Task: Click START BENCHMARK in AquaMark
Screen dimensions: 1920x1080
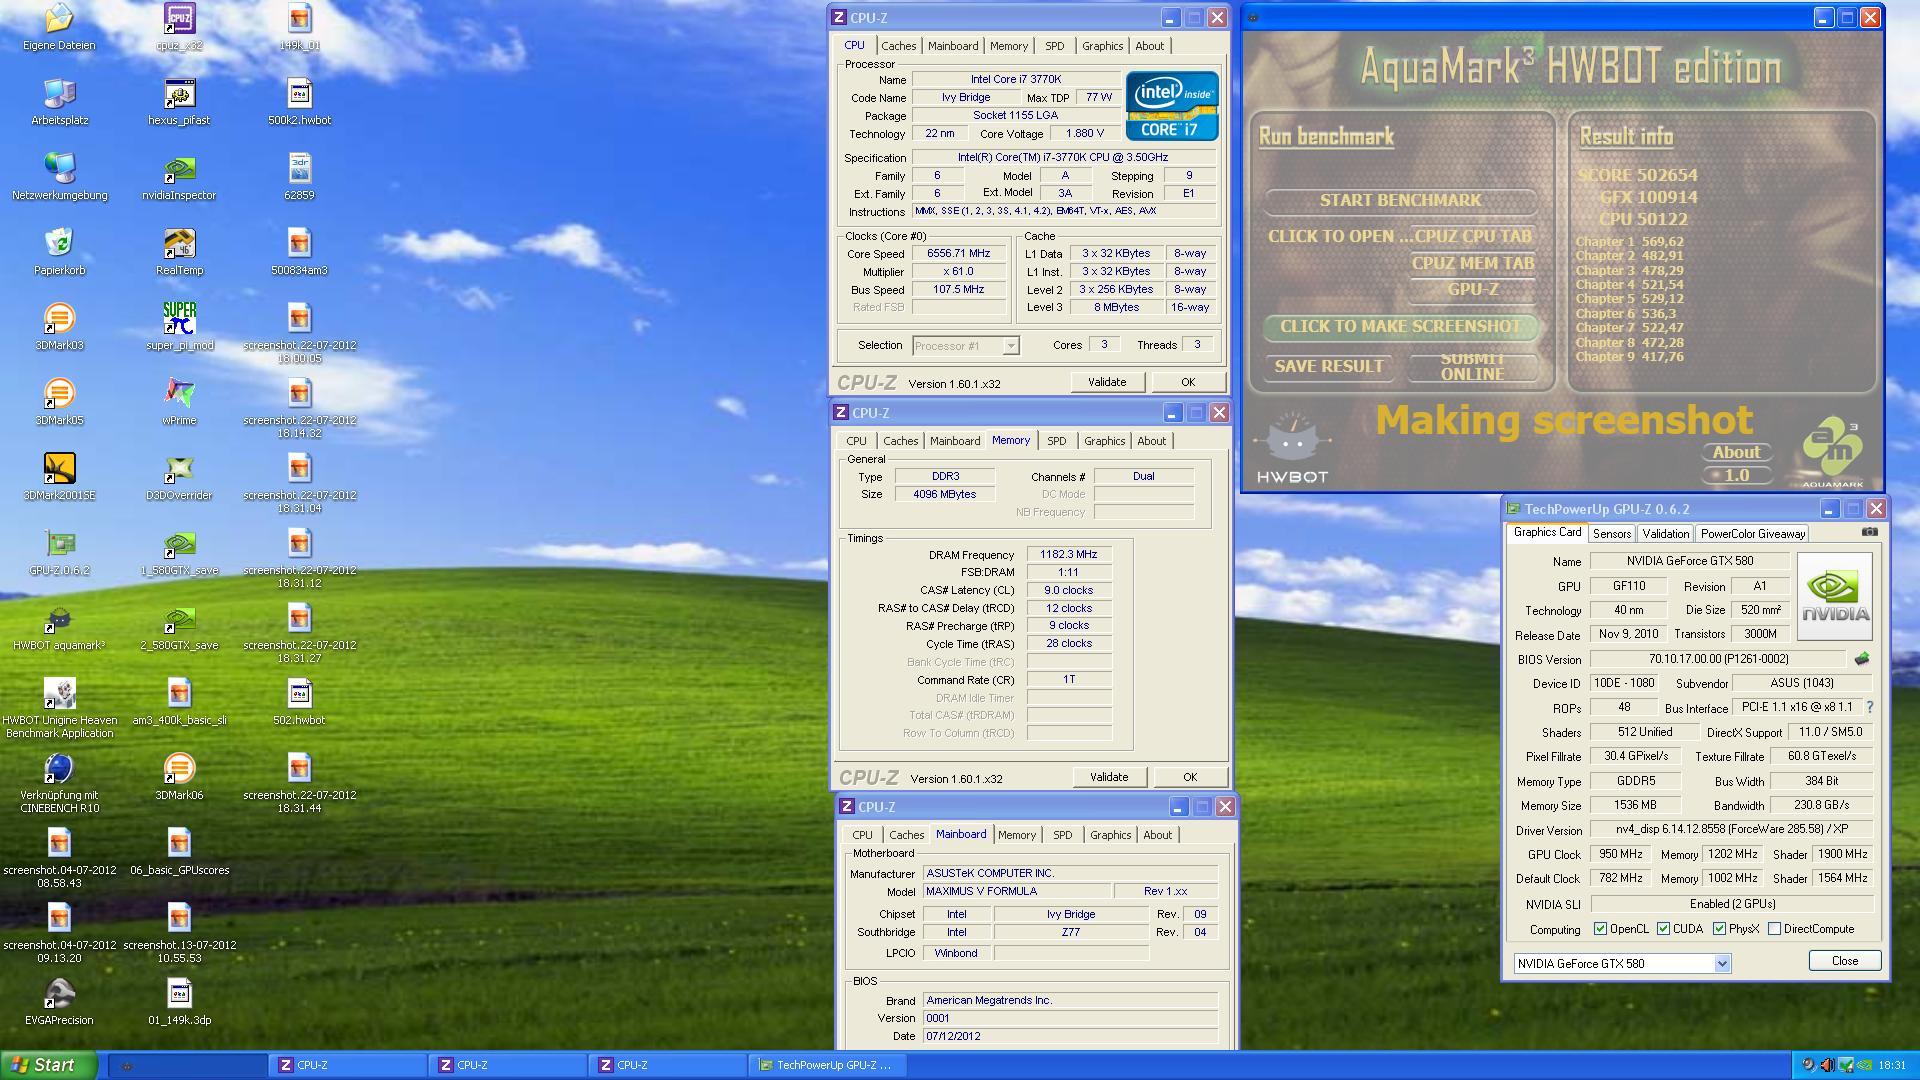Action: click(x=1400, y=200)
